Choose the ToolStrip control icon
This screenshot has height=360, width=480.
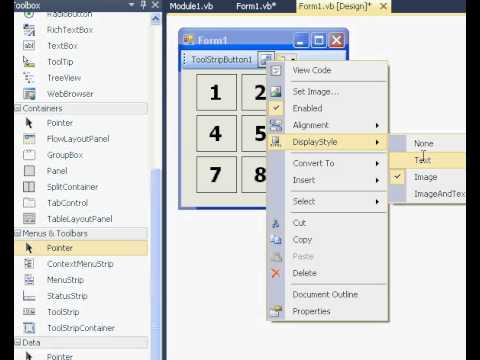(29, 312)
